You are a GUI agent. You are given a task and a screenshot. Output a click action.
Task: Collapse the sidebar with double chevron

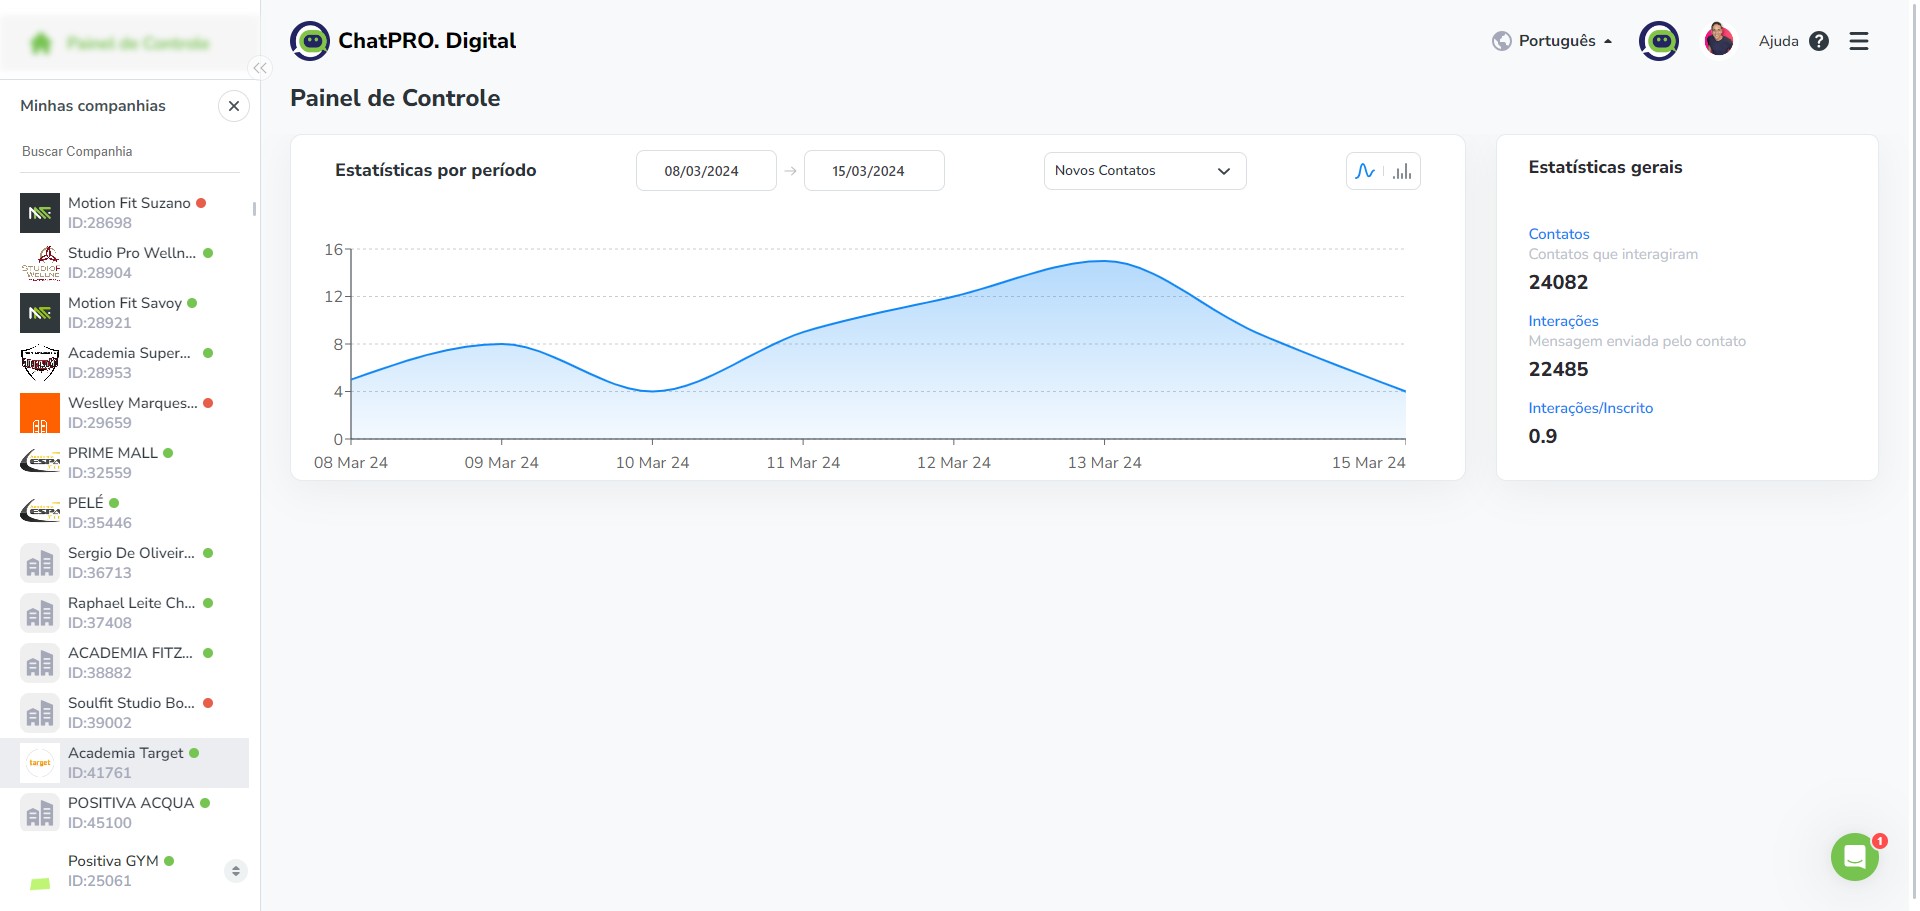(260, 68)
